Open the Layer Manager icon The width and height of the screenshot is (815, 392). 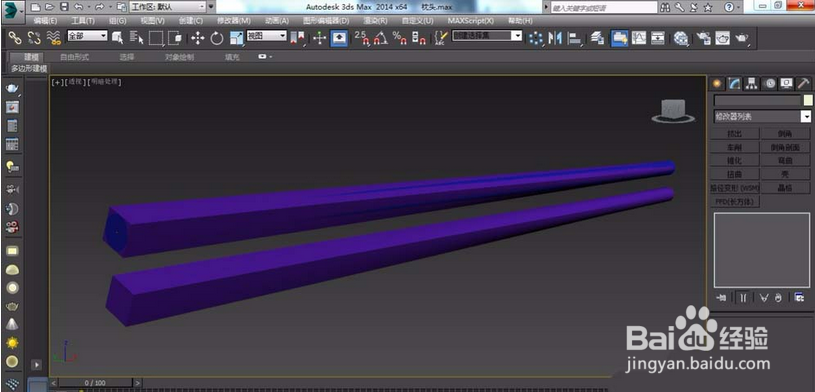[598, 38]
